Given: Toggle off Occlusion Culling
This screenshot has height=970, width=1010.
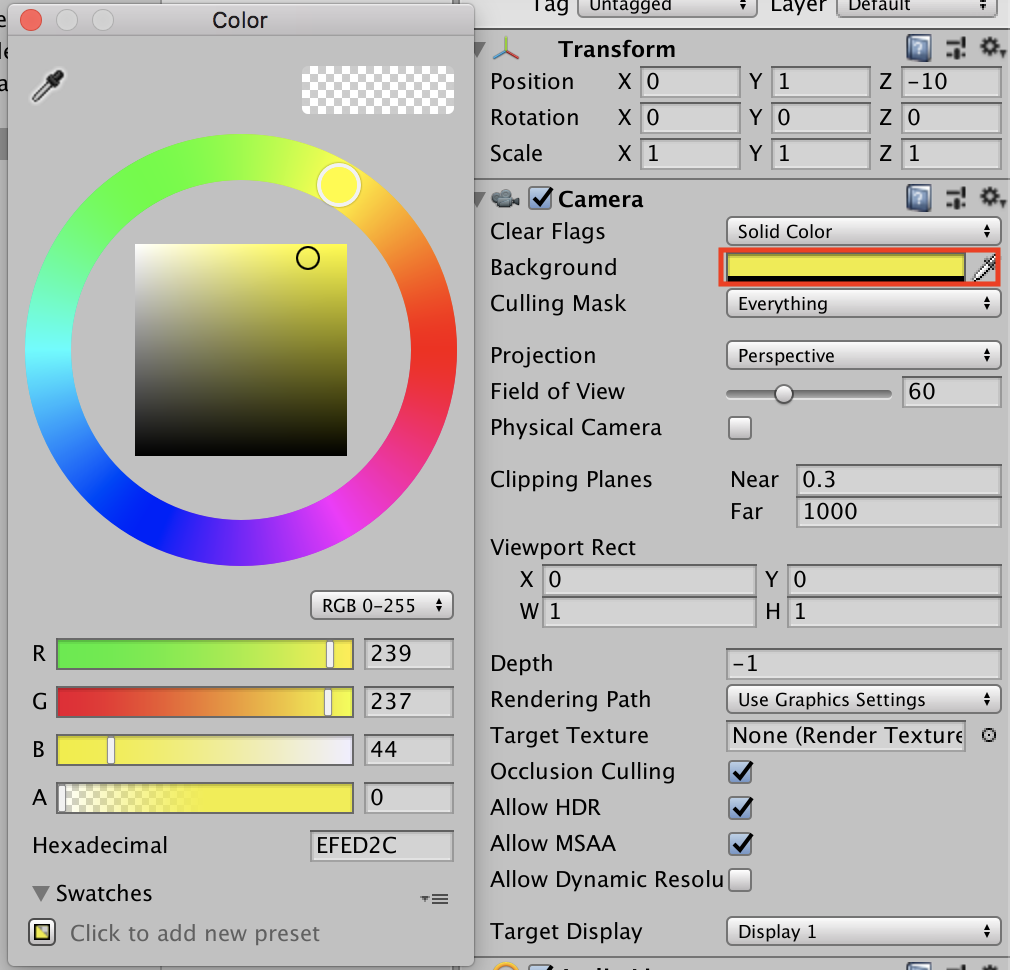Looking at the screenshot, I should click(740, 772).
